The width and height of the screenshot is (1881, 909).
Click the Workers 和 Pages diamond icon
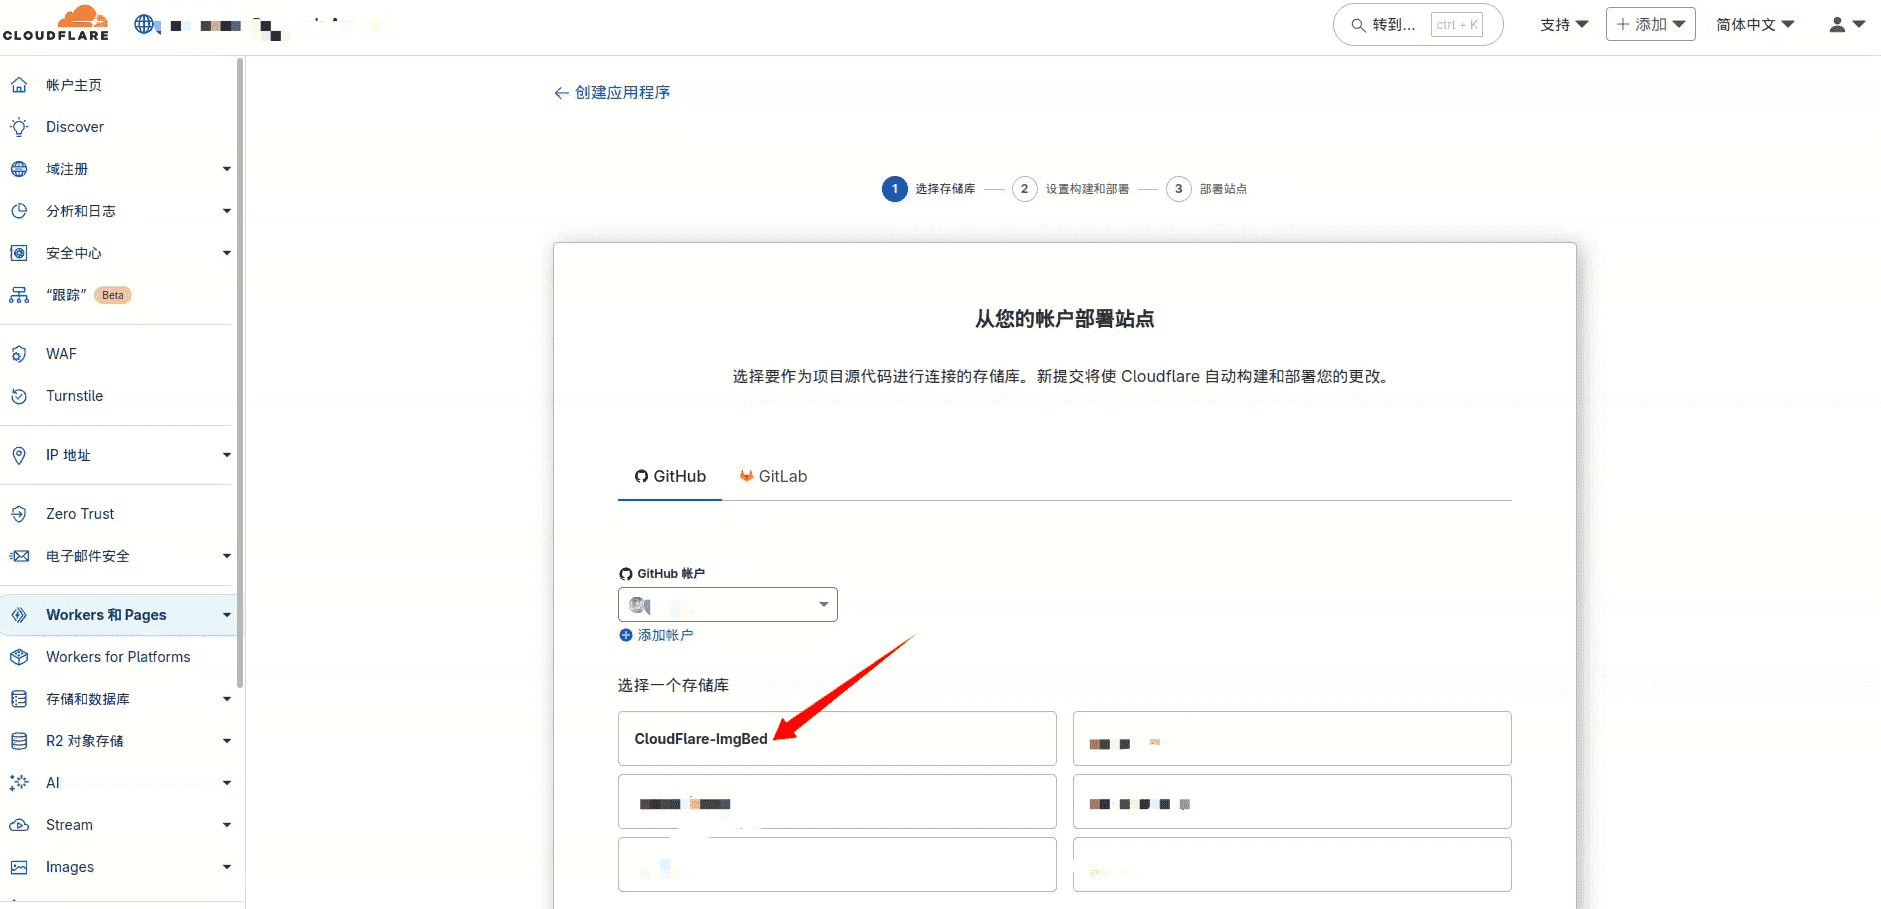(19, 615)
